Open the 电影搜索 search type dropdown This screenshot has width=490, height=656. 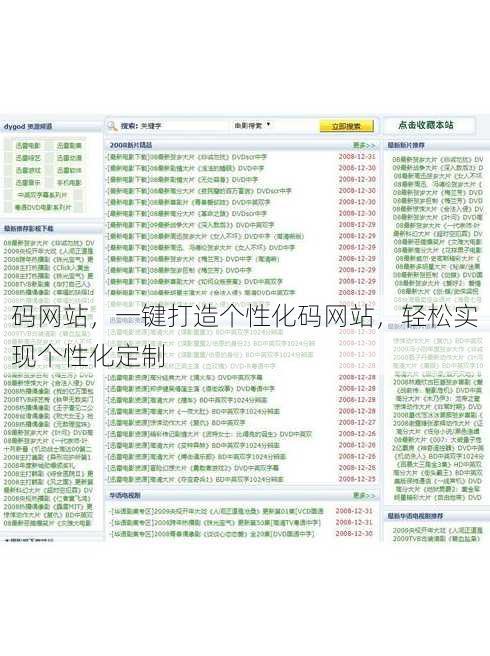point(253,125)
